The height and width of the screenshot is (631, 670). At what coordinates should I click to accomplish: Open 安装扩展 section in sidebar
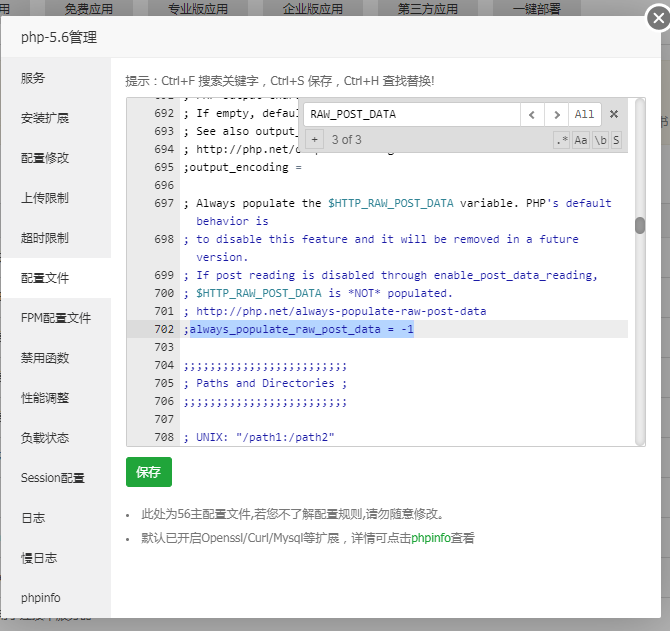pyautogui.click(x=56, y=118)
